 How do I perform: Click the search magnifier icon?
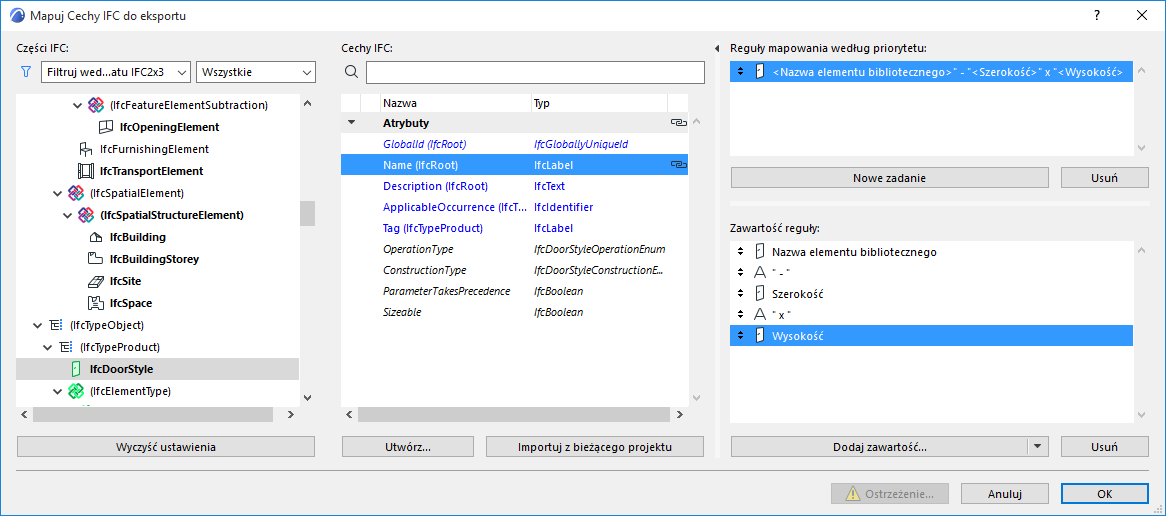[351, 72]
